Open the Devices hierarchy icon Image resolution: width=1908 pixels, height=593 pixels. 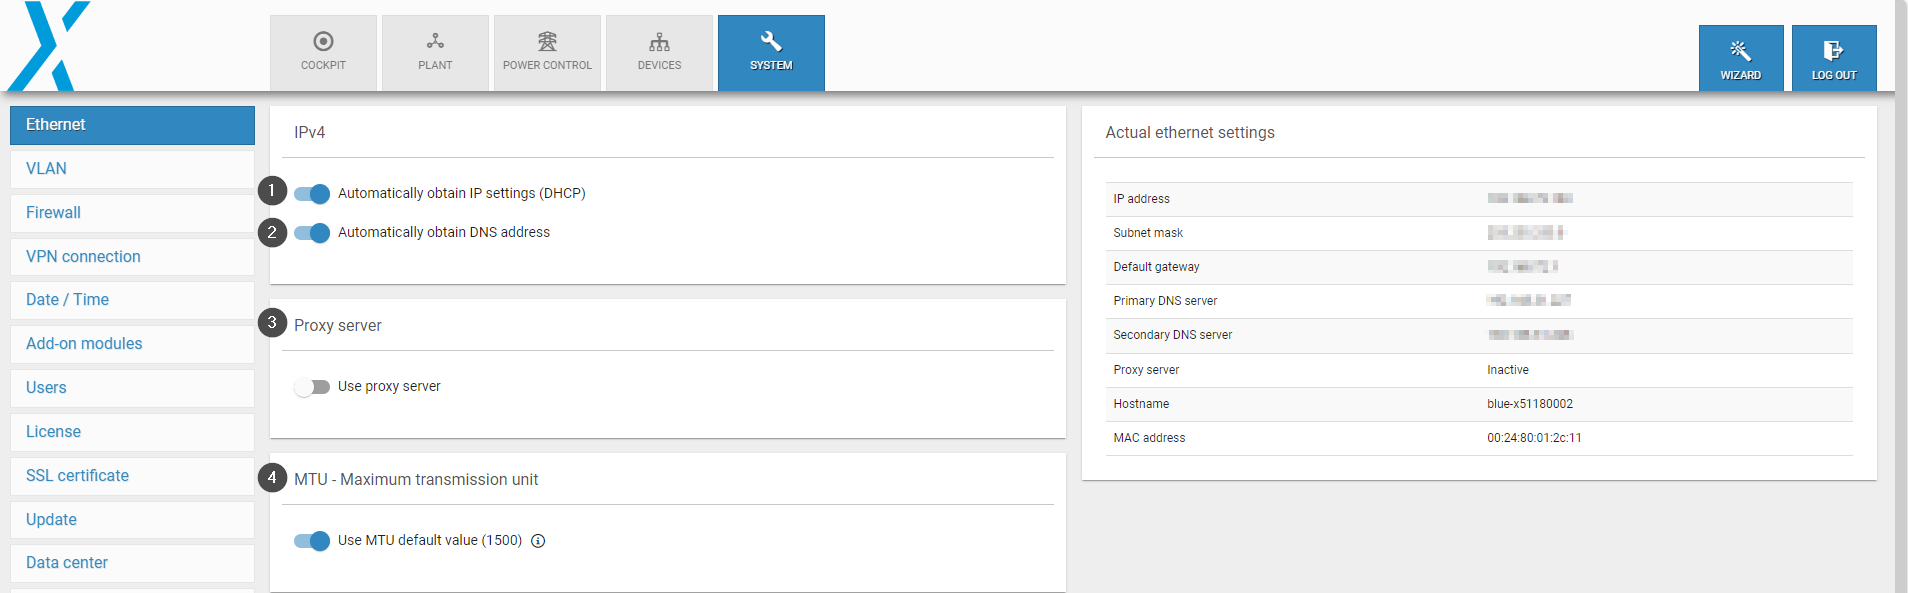click(659, 41)
